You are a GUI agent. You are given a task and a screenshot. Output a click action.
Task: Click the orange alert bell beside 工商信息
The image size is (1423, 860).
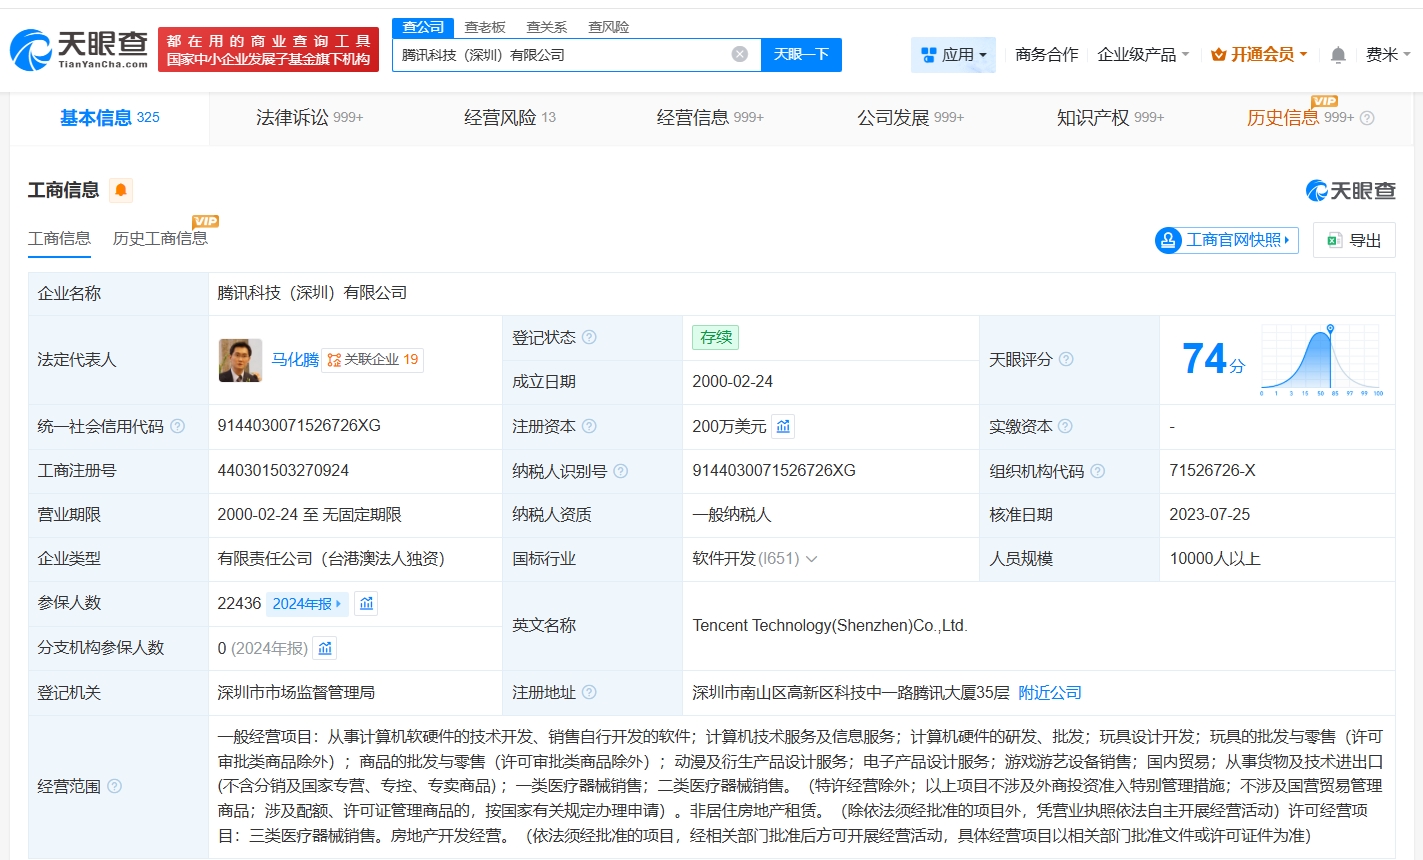tap(121, 190)
